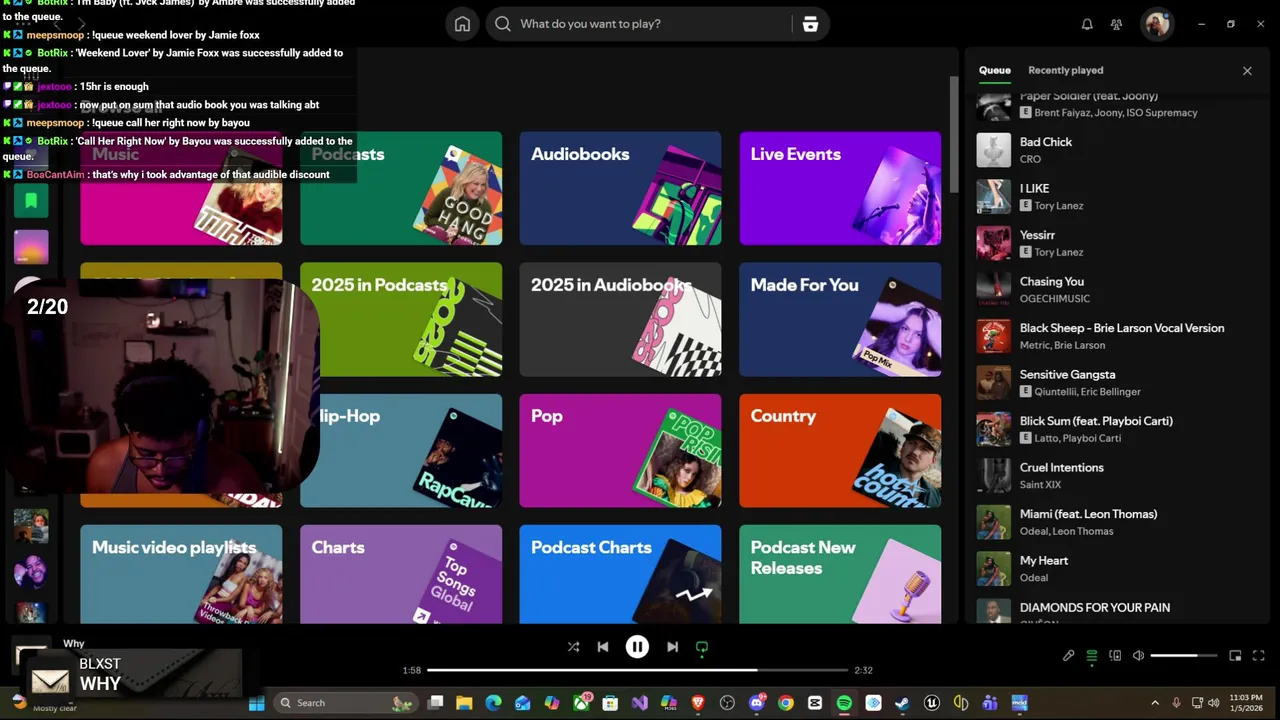Open the 2025 in Podcasts card
Image resolution: width=1280 pixels, height=720 pixels.
[401, 320]
